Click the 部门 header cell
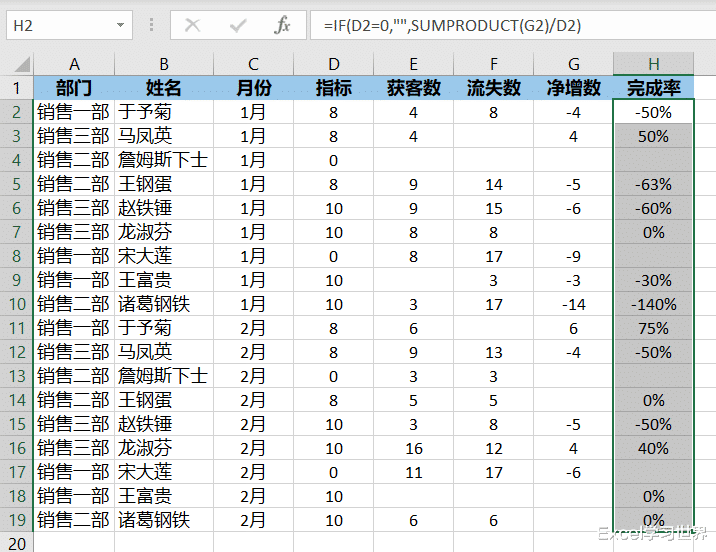716x552 pixels. (74, 88)
